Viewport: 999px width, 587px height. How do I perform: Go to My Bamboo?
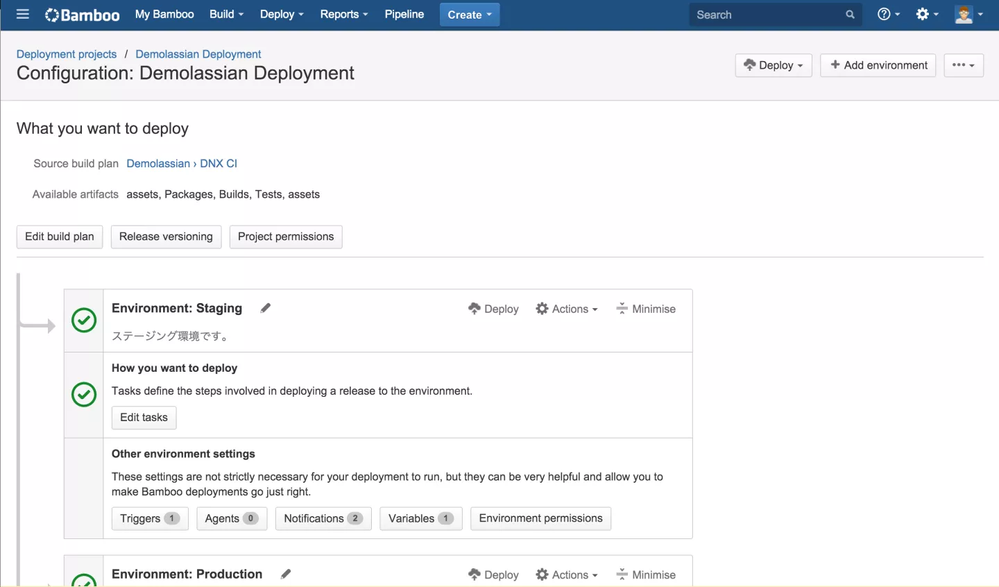(x=164, y=14)
